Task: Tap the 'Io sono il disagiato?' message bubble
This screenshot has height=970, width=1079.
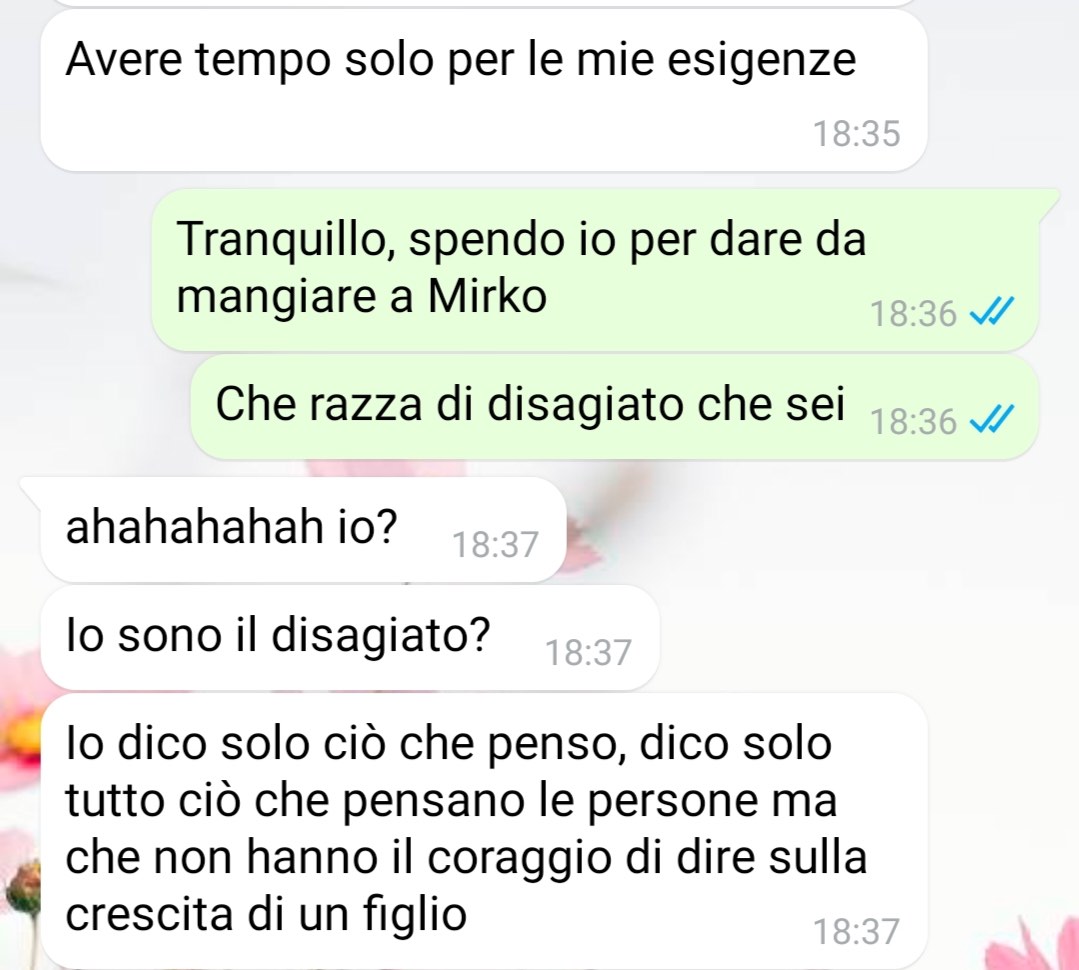Action: (x=350, y=637)
